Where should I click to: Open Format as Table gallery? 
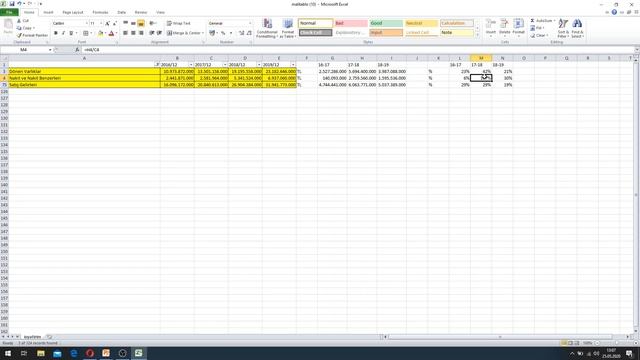pos(288,28)
